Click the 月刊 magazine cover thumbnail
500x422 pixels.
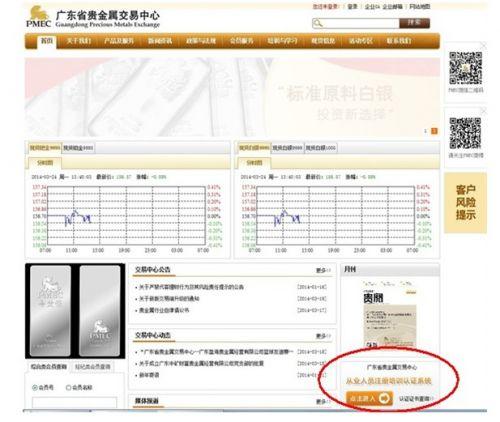point(390,314)
